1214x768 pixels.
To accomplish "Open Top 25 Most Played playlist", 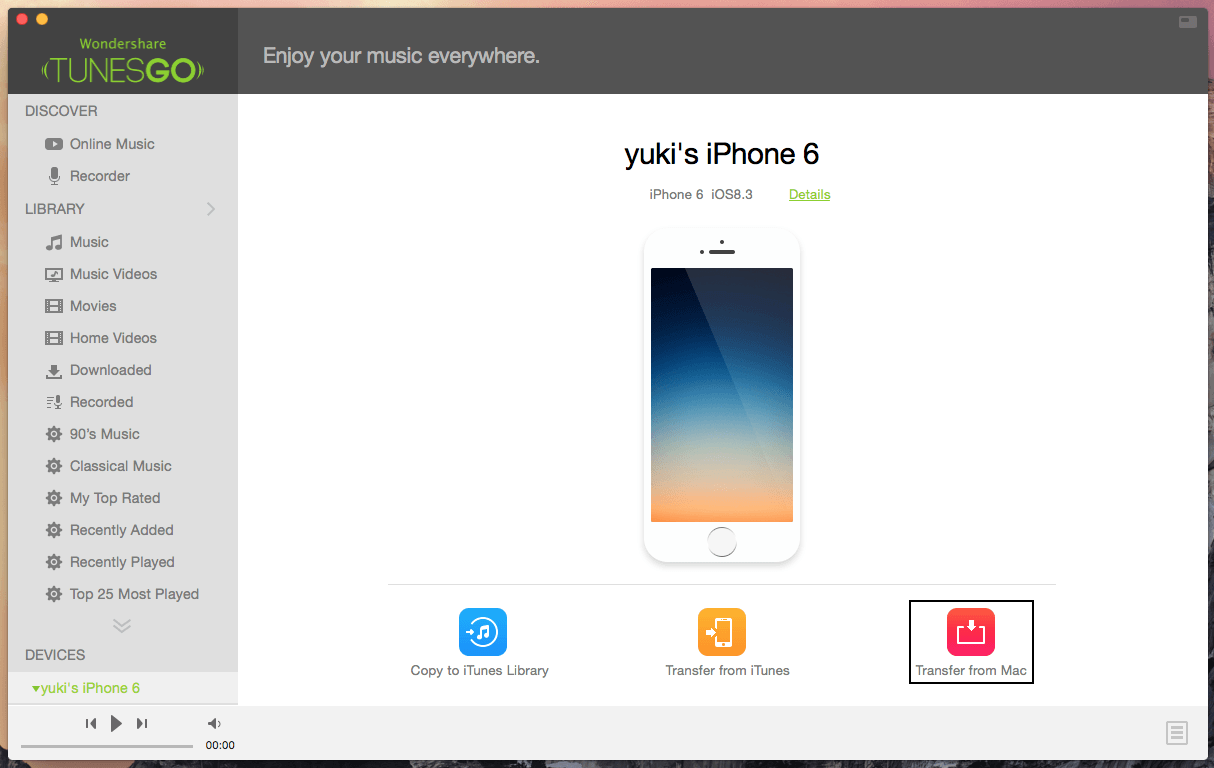I will [x=122, y=594].
